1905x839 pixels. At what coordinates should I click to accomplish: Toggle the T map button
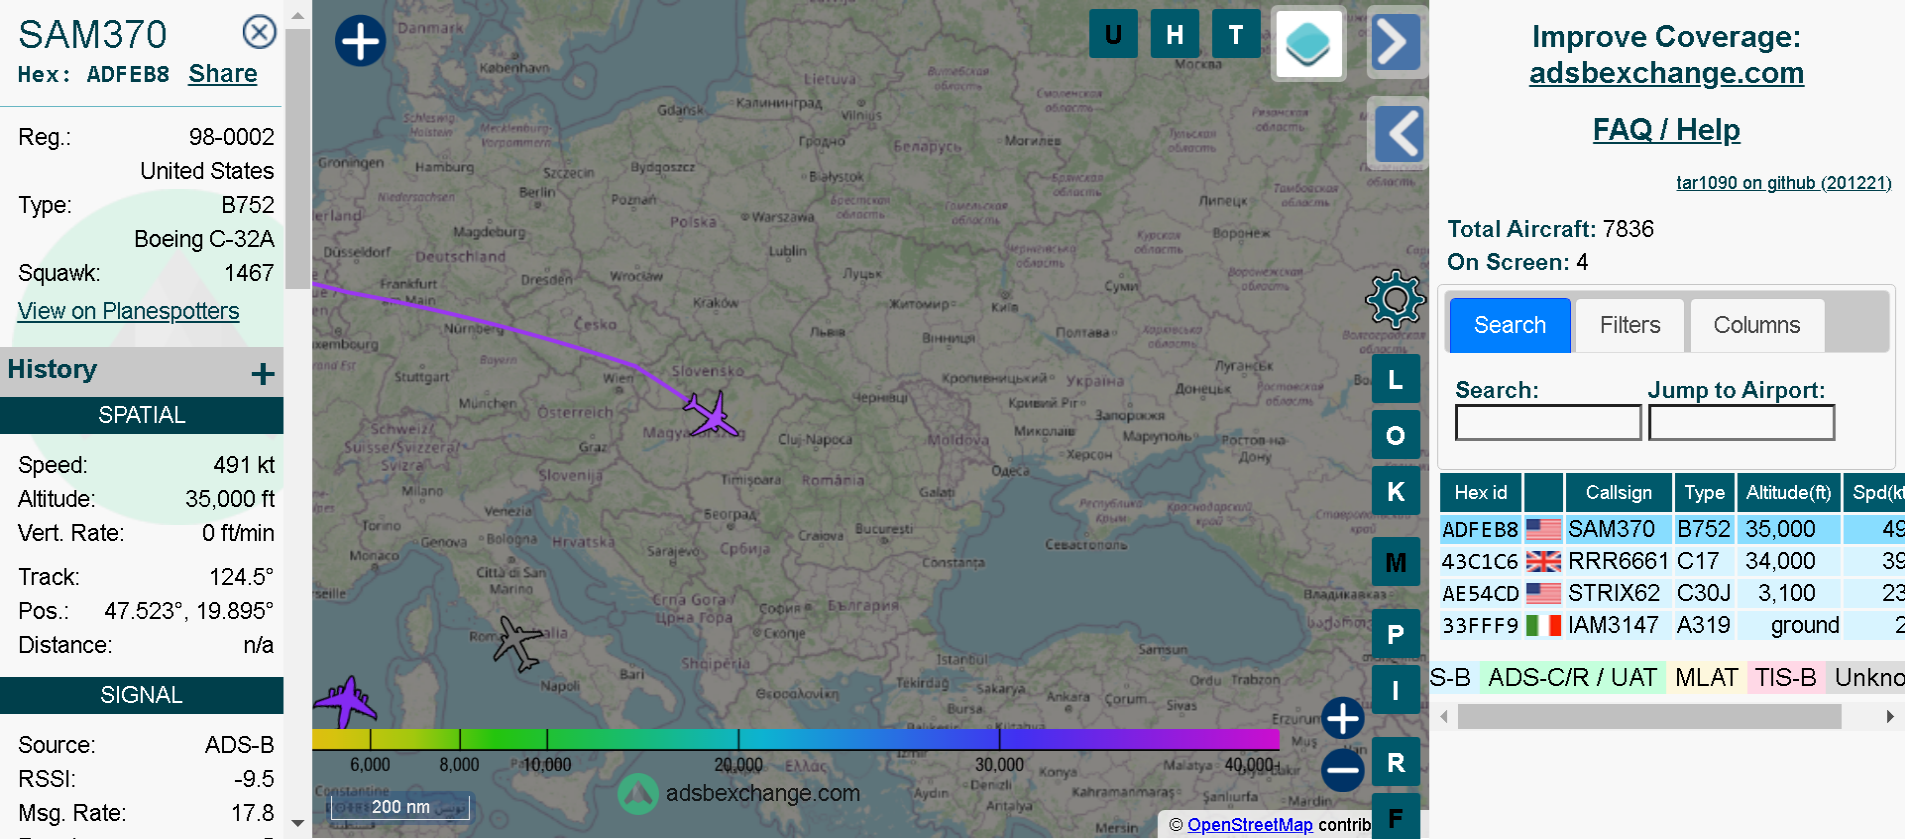pyautogui.click(x=1236, y=34)
